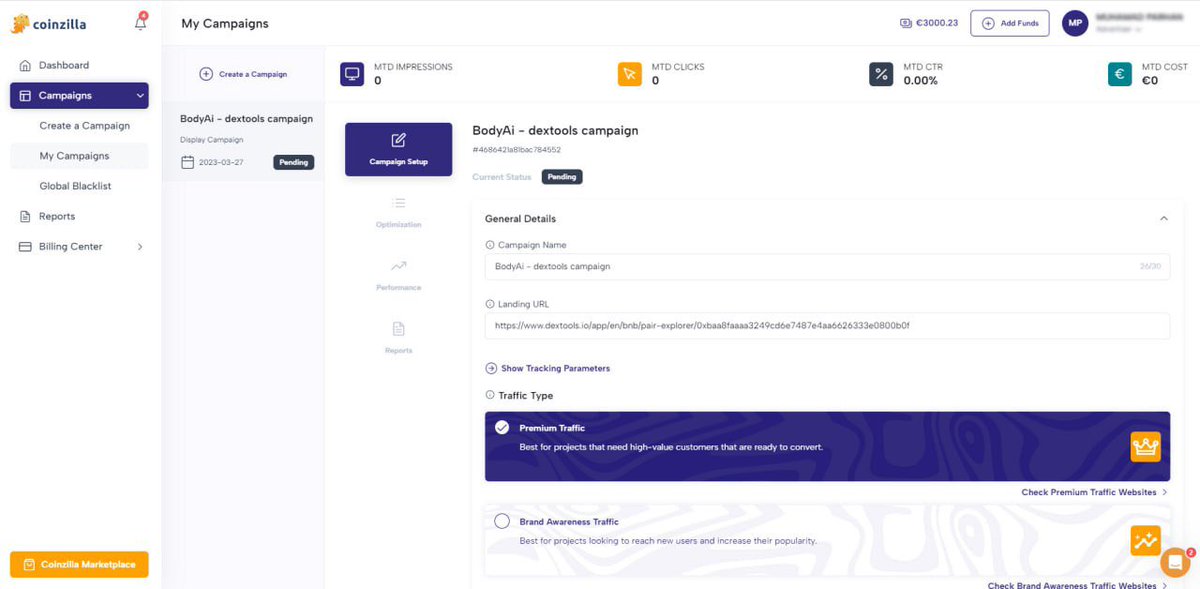Collapse the General Details section
Screen dimensions: 1200x589
point(1163,218)
